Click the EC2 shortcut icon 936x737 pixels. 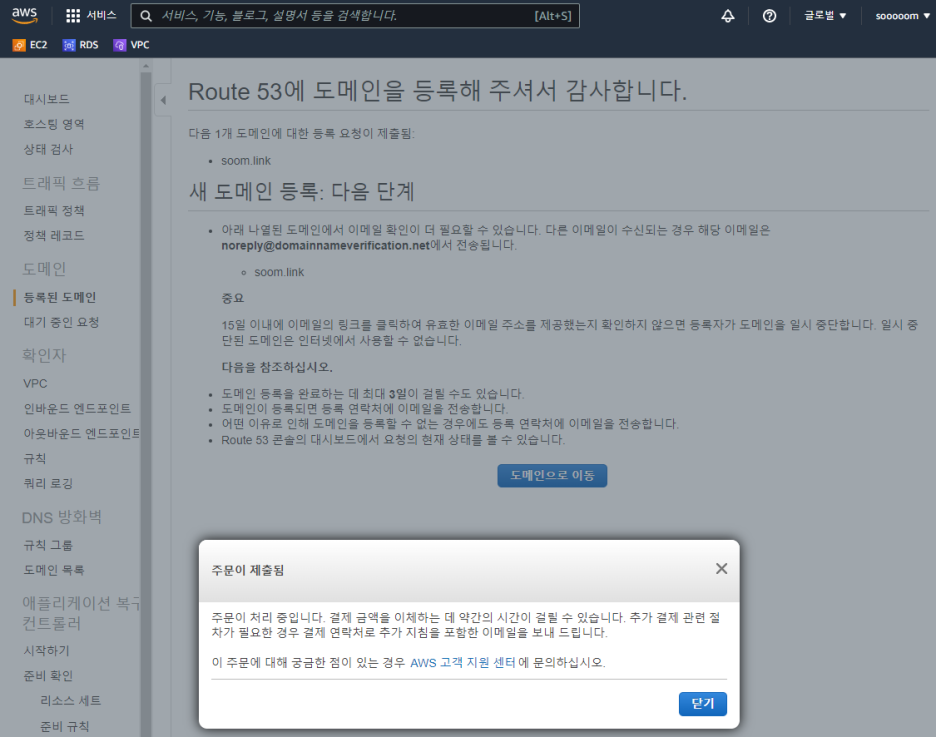click(19, 45)
